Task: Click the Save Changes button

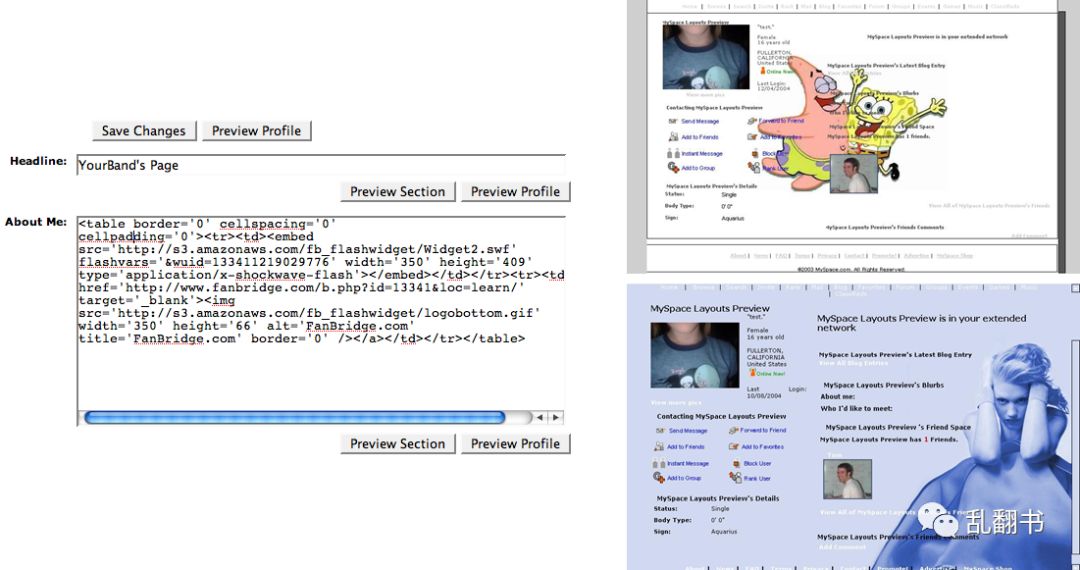Action: pyautogui.click(x=144, y=131)
